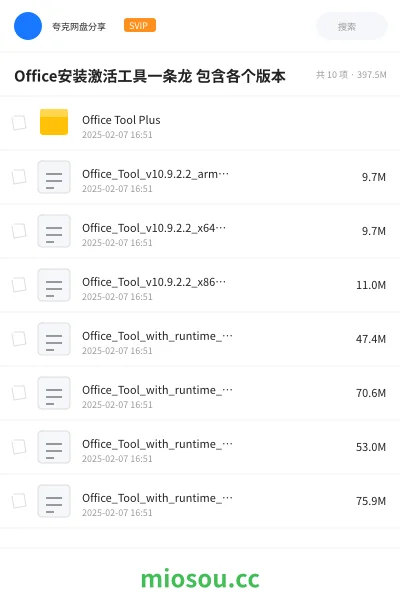The image size is (400, 600).
Task: Open the Office_Tool_with_runtime file name sized 53.0M
Action: [x=157, y=444]
